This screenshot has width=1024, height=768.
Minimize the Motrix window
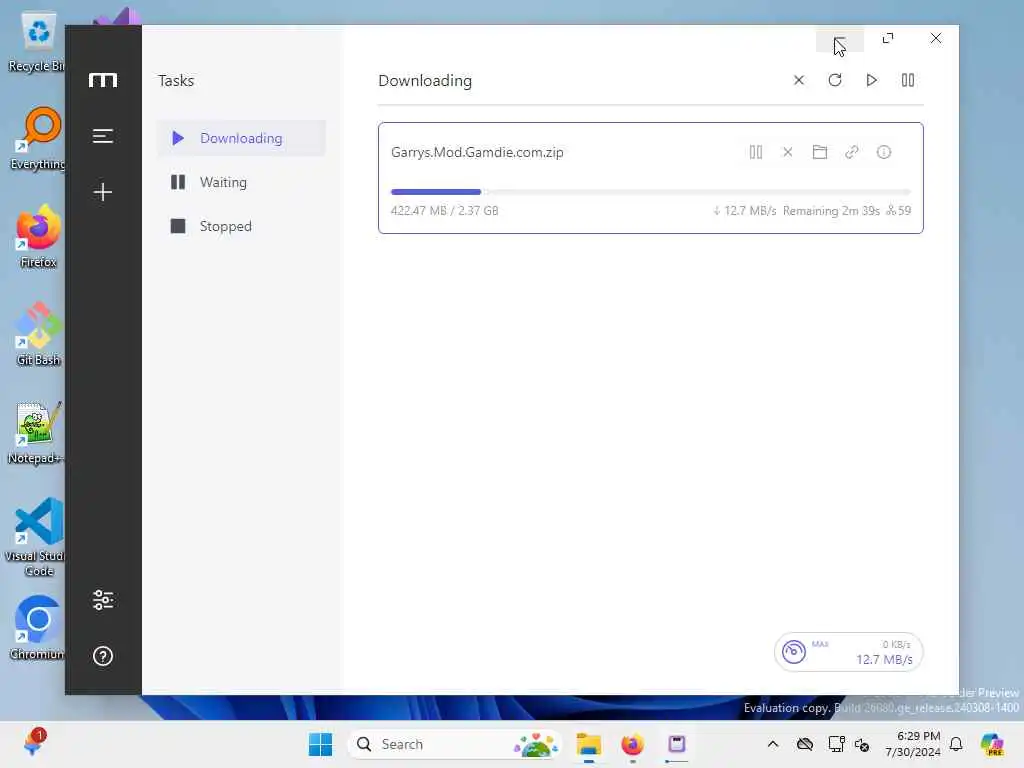click(840, 39)
